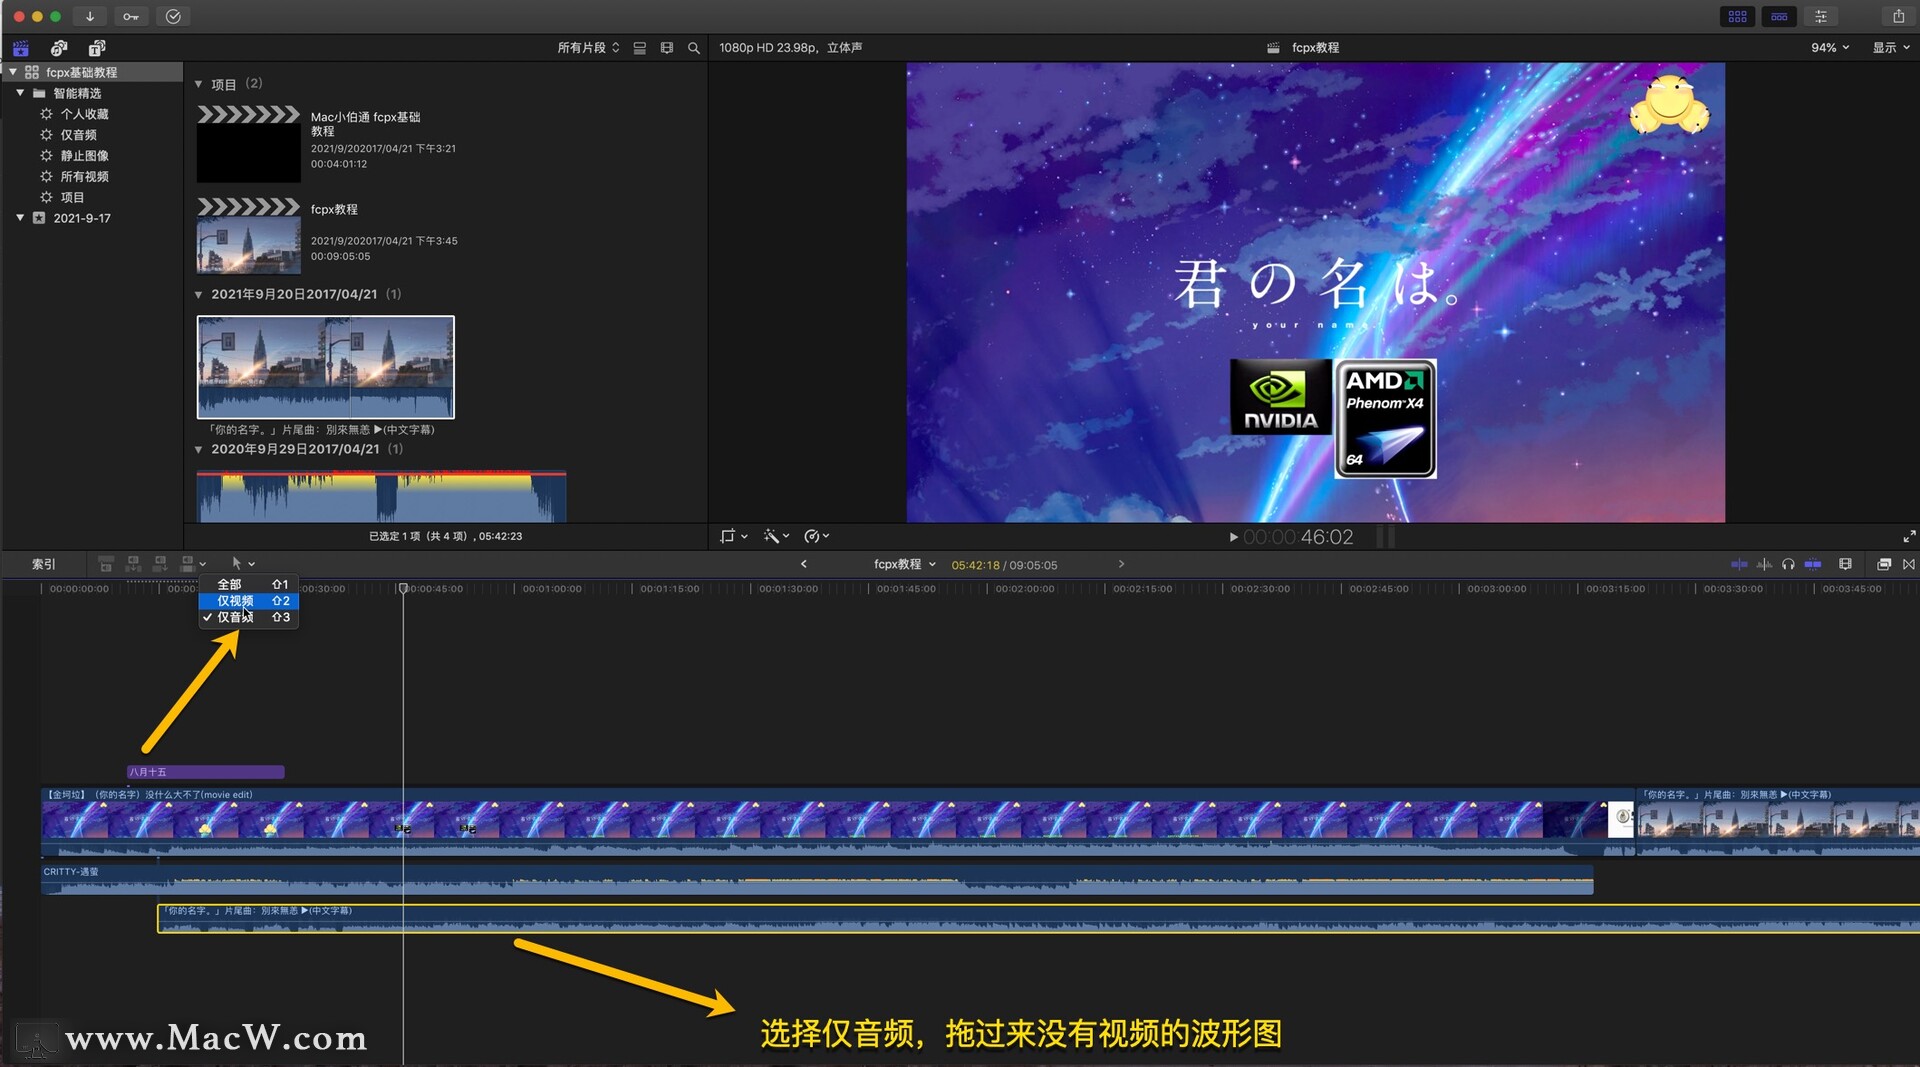1920x1067 pixels.
Task: Enter full screen viewer playback
Action: click(x=1909, y=537)
